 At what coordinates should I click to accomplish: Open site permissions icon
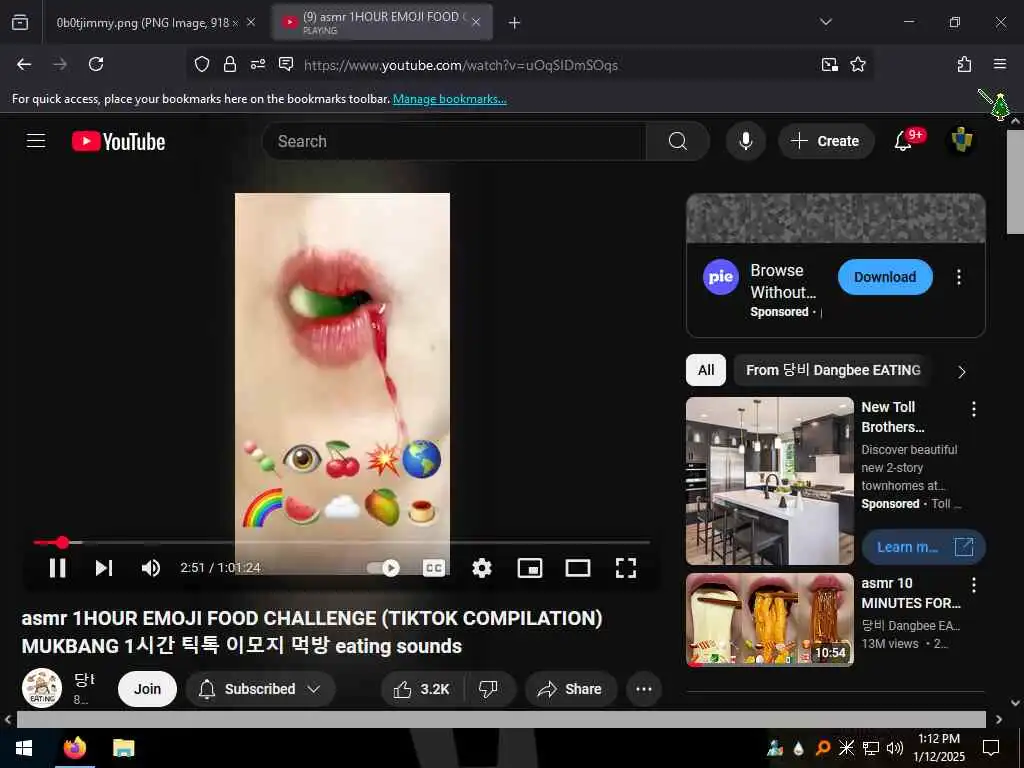point(258,64)
